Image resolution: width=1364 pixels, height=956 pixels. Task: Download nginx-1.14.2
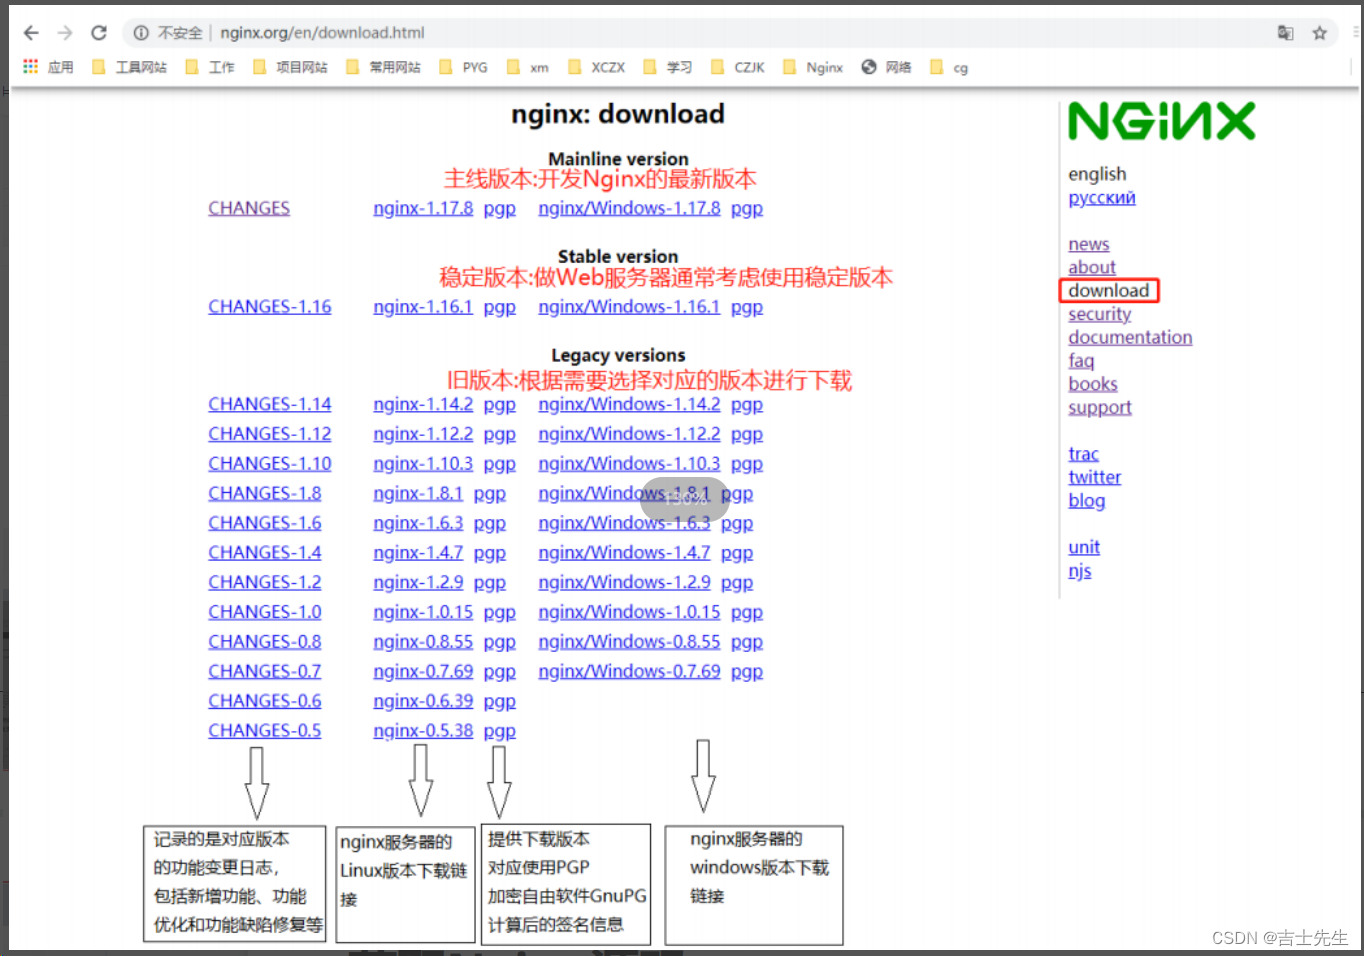pyautogui.click(x=423, y=404)
